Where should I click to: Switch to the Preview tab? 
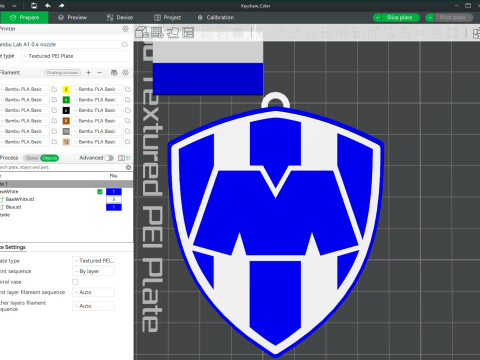tap(72, 17)
